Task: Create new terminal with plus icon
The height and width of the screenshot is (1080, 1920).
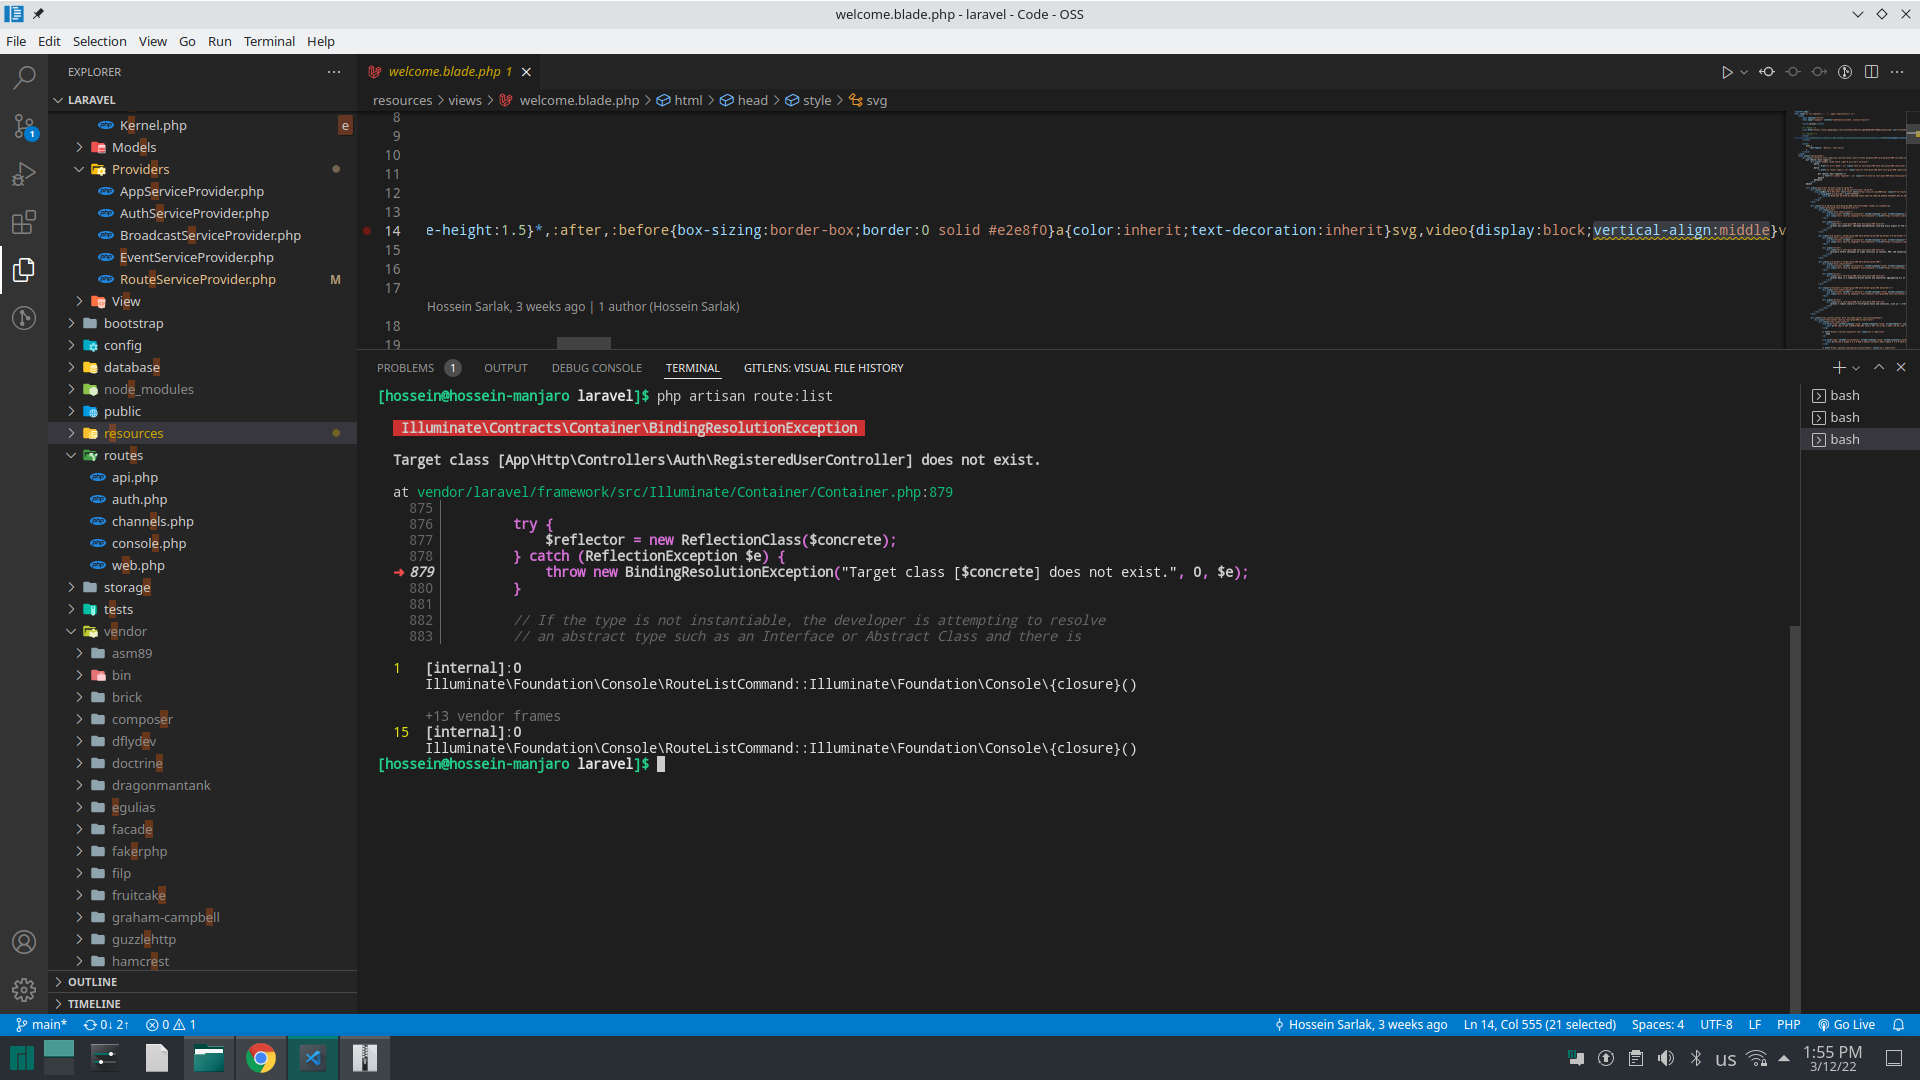Action: (1838, 368)
